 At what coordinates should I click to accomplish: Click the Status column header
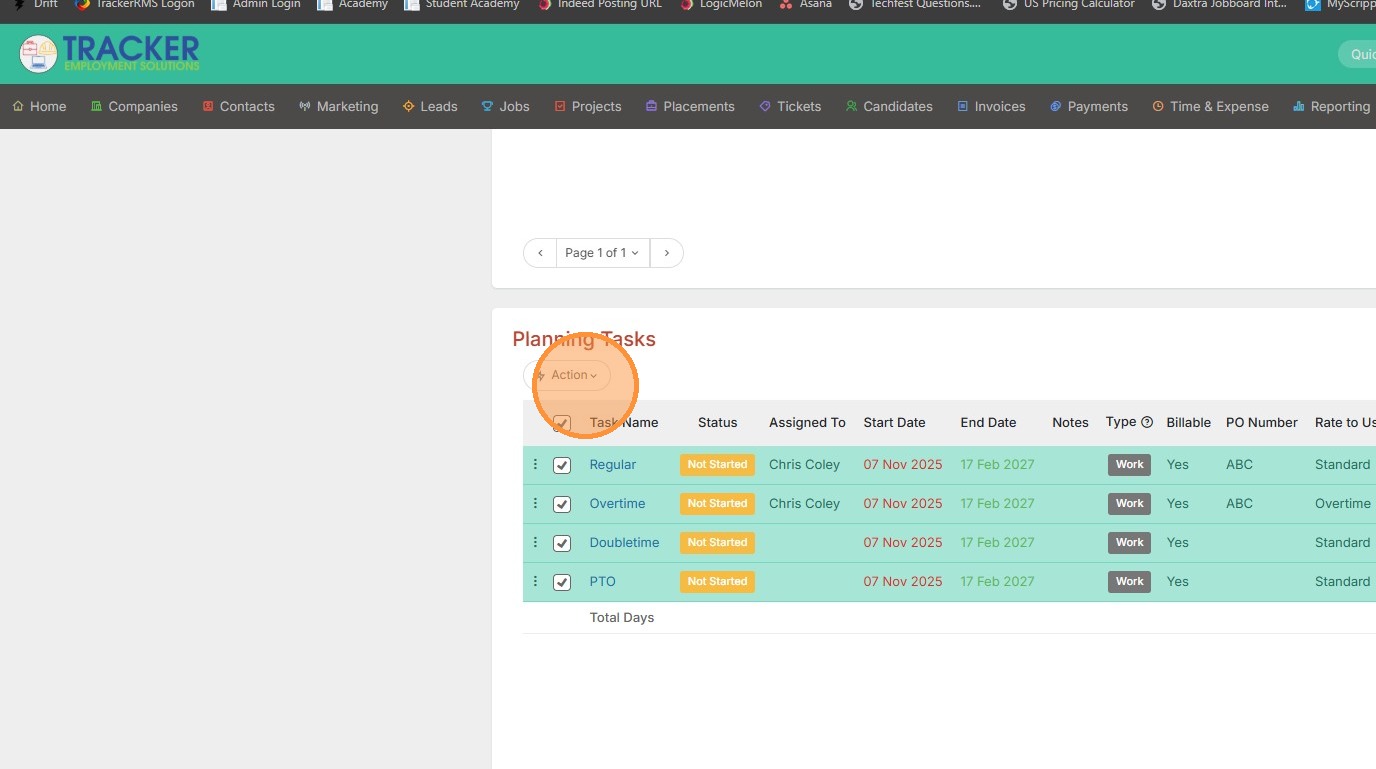[x=717, y=422]
